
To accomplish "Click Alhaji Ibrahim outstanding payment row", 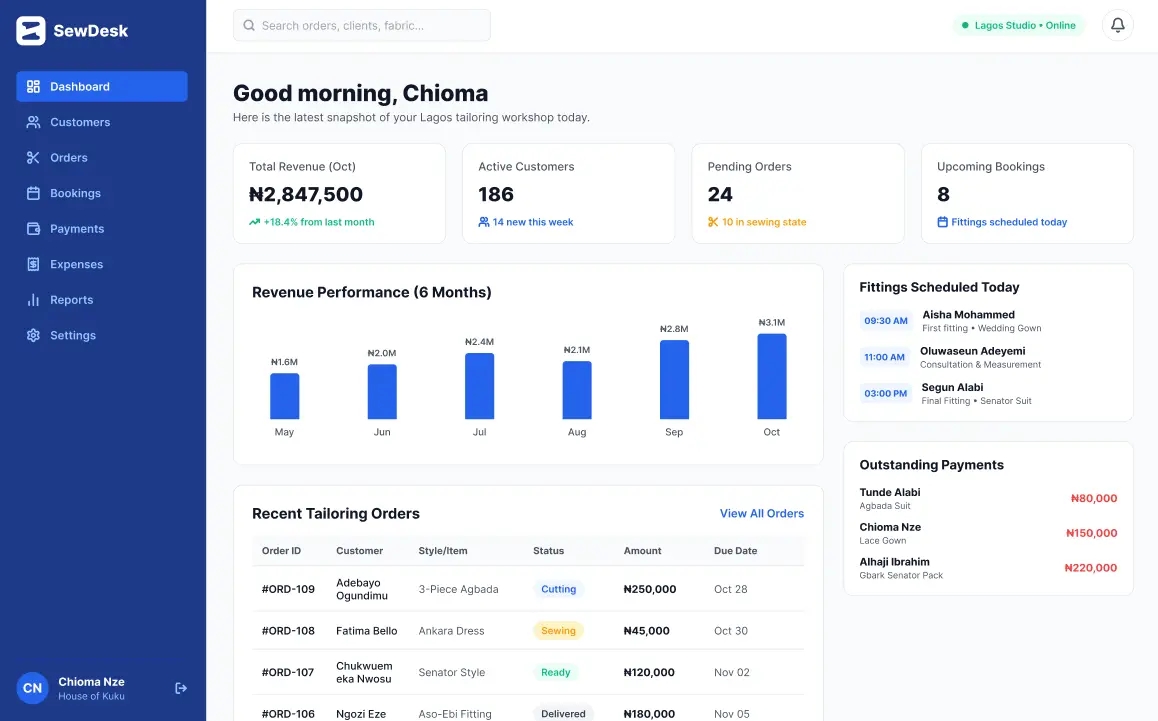I will click(988, 567).
